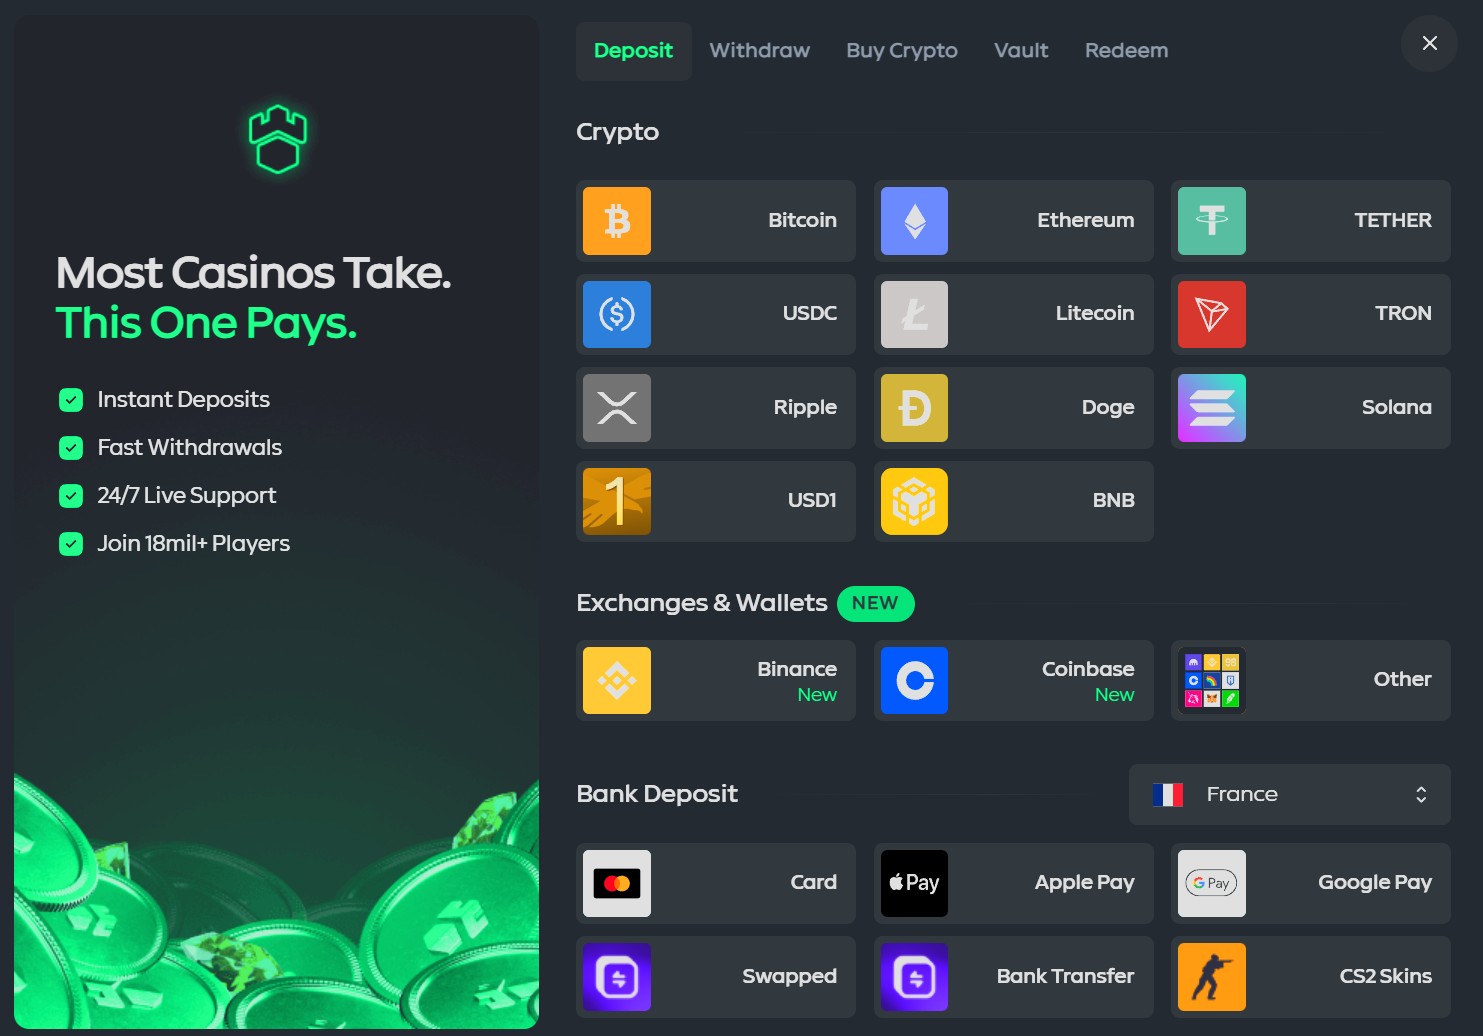Click the Bank Transfer label
1483x1036 pixels.
coord(1065,976)
